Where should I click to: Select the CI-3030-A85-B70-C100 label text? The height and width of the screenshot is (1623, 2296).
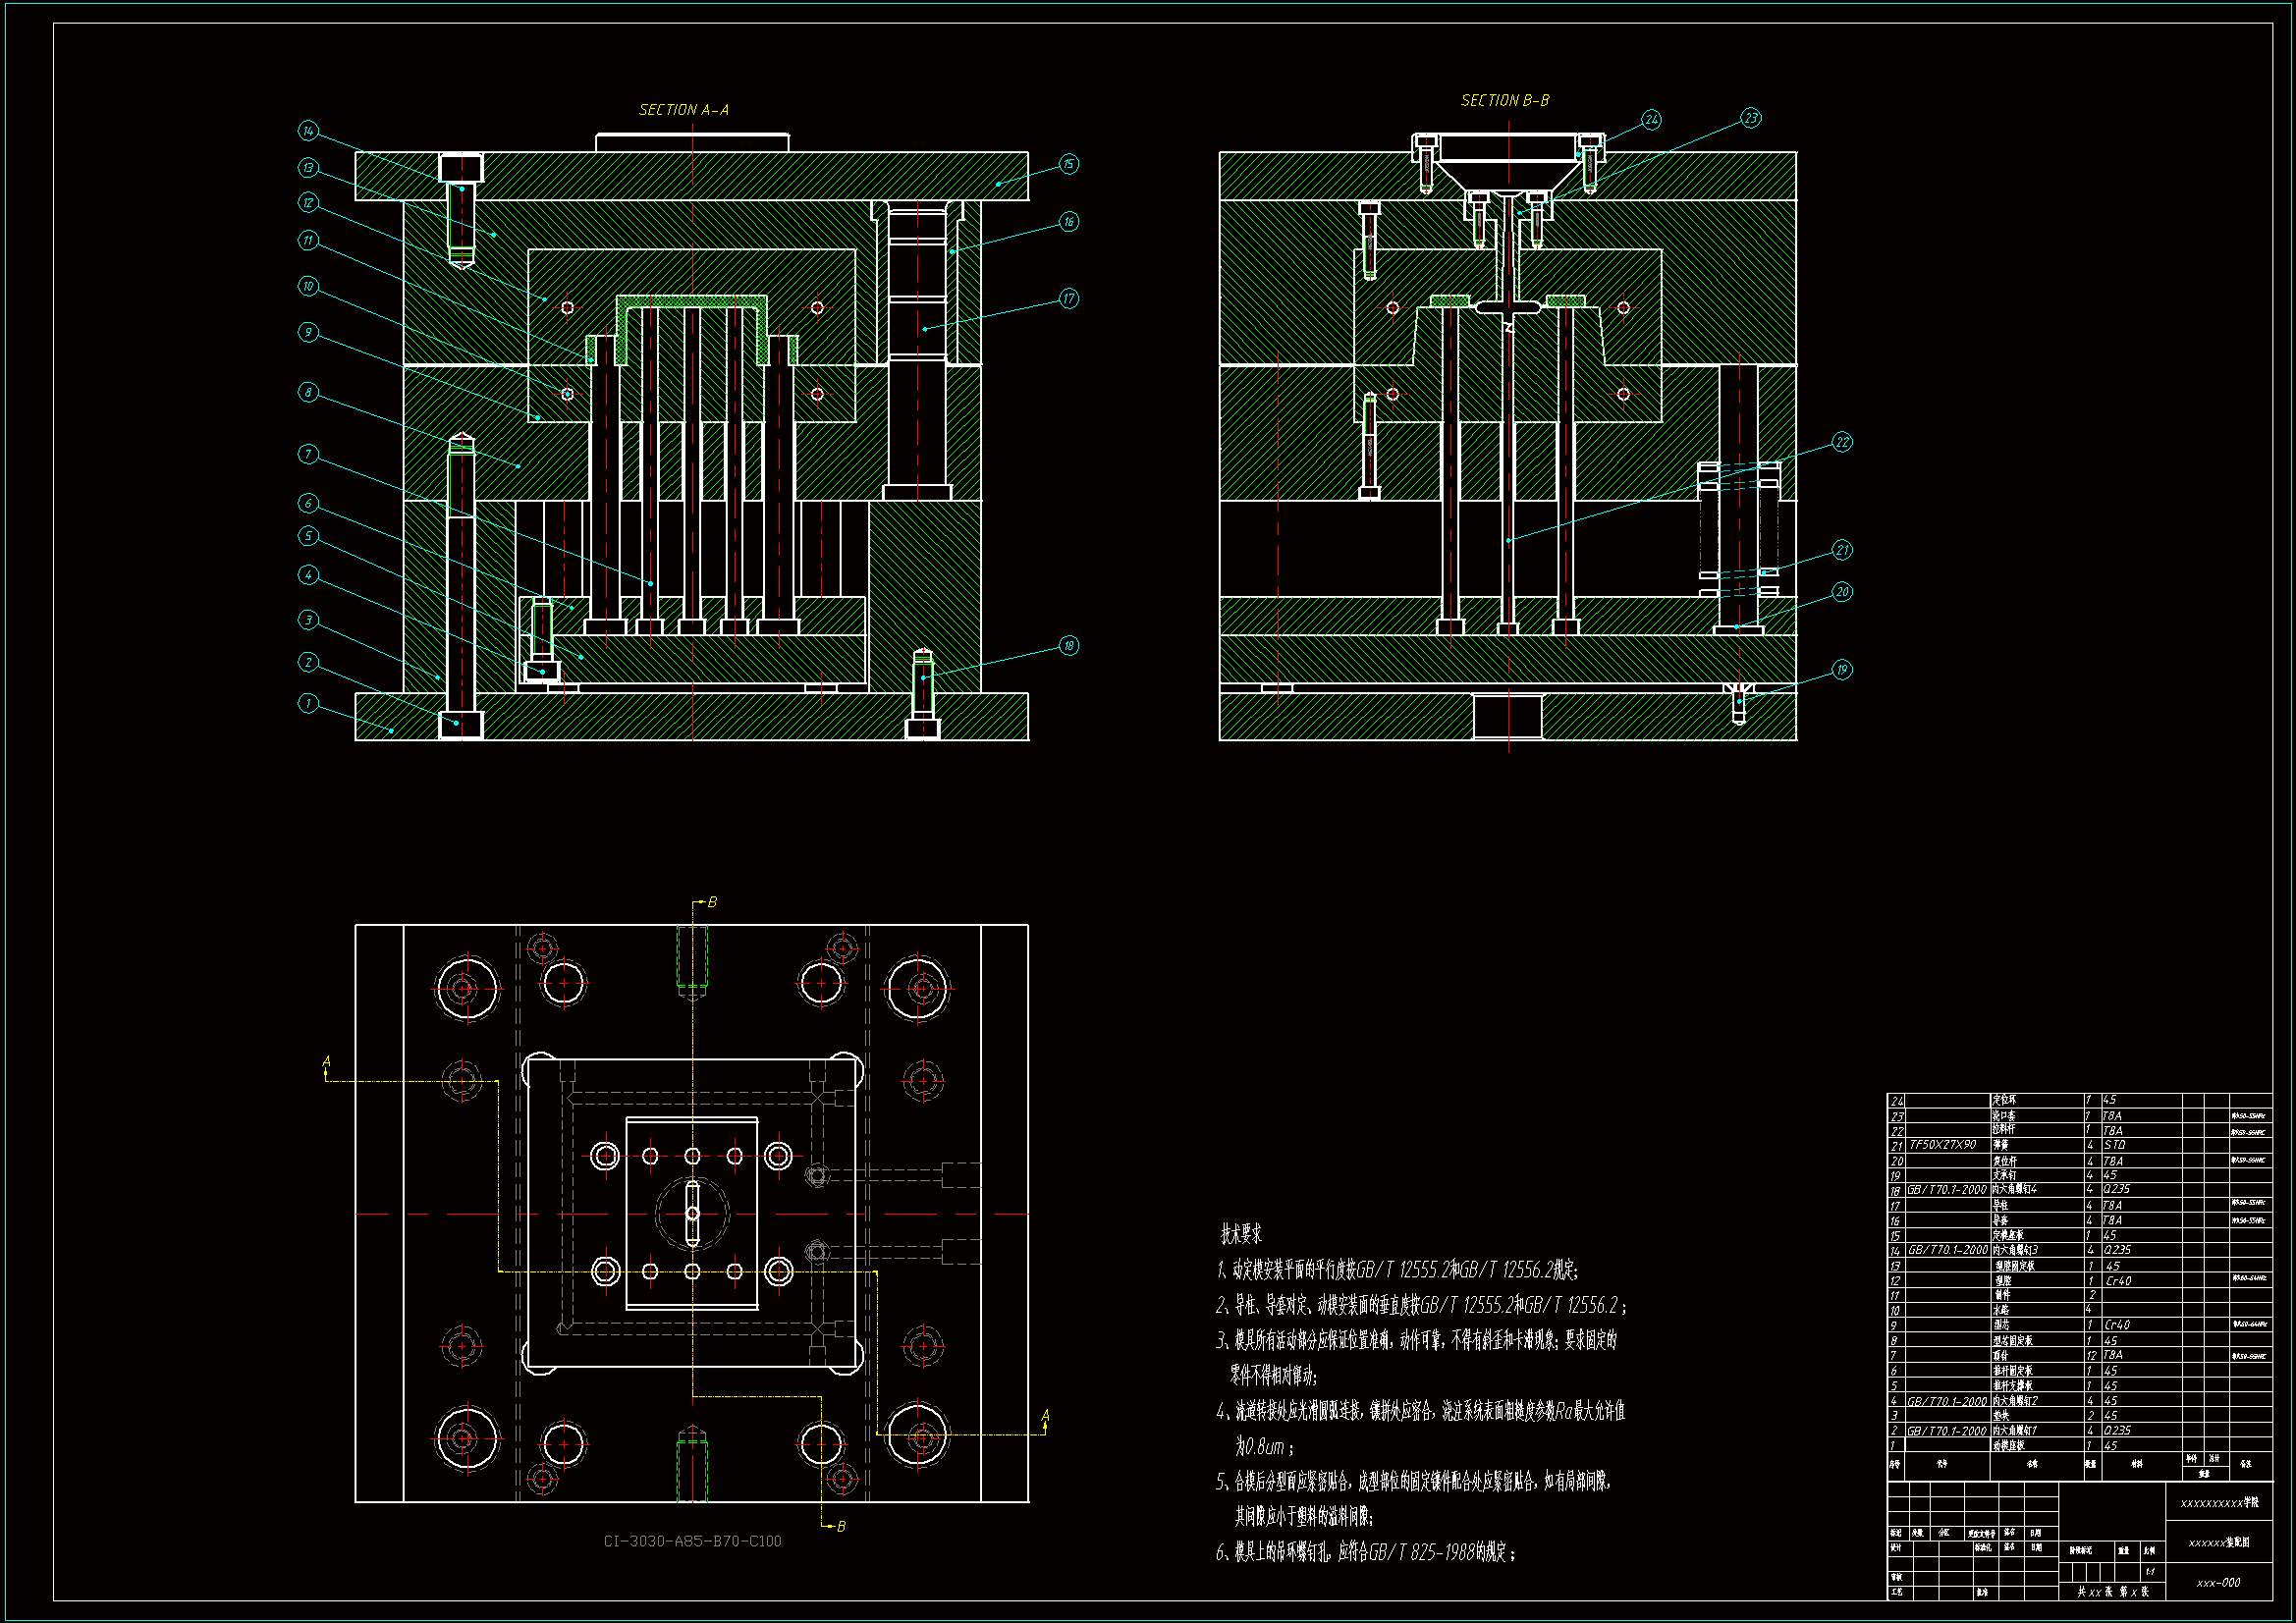(692, 1541)
